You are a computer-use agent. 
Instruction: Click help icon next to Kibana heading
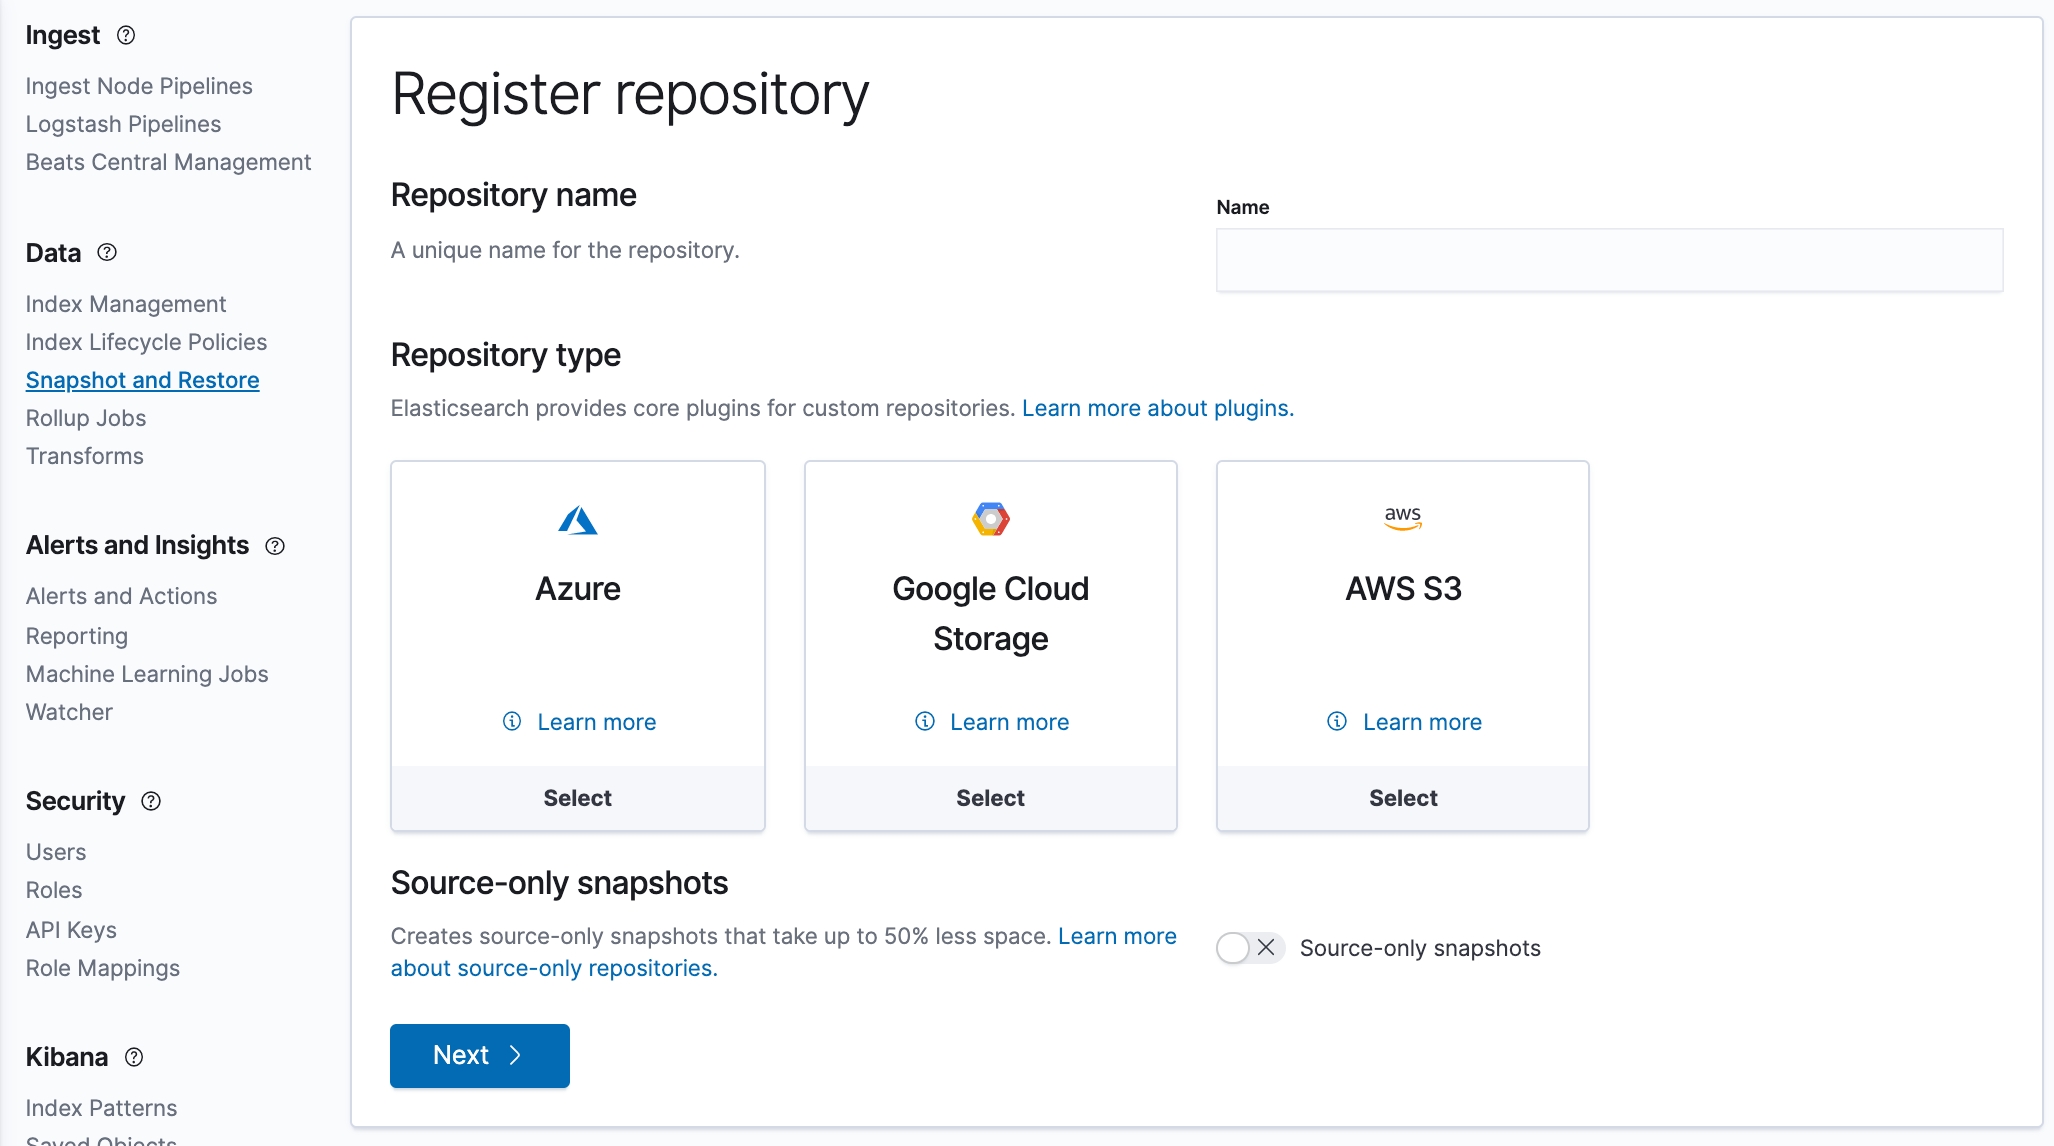(134, 1057)
